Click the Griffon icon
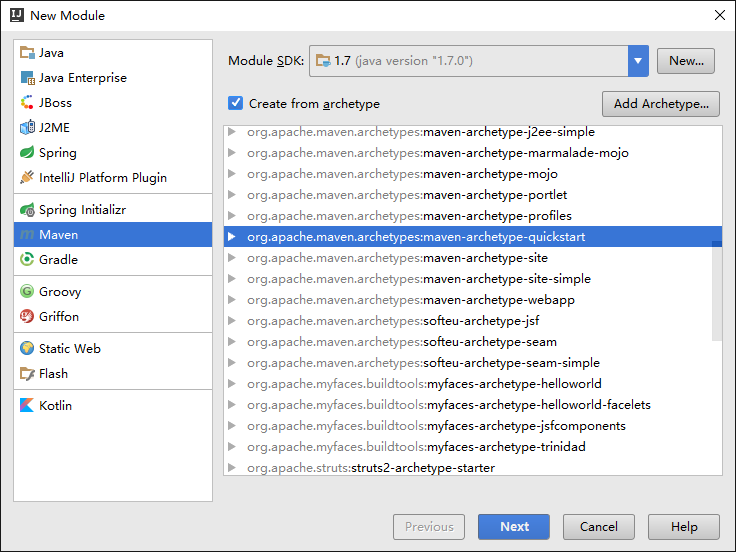This screenshot has width=736, height=552. coord(28,317)
